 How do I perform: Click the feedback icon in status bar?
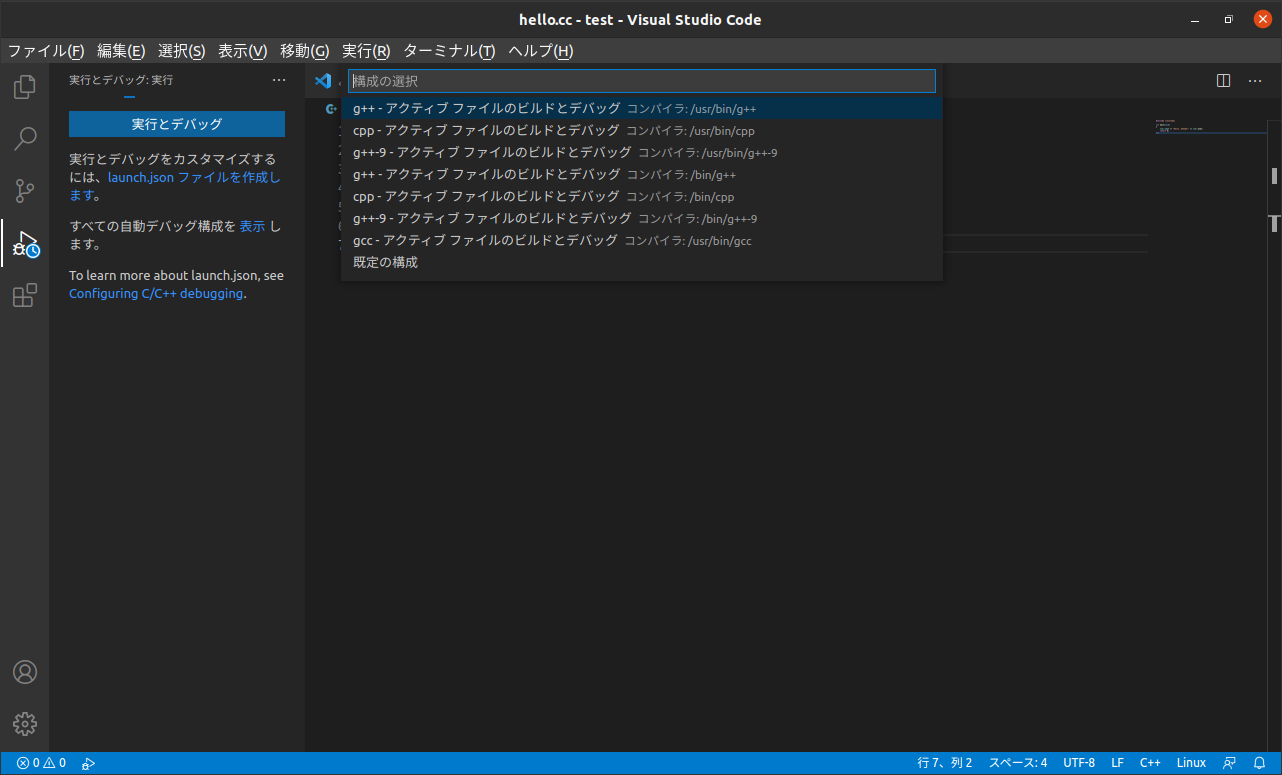1229,763
